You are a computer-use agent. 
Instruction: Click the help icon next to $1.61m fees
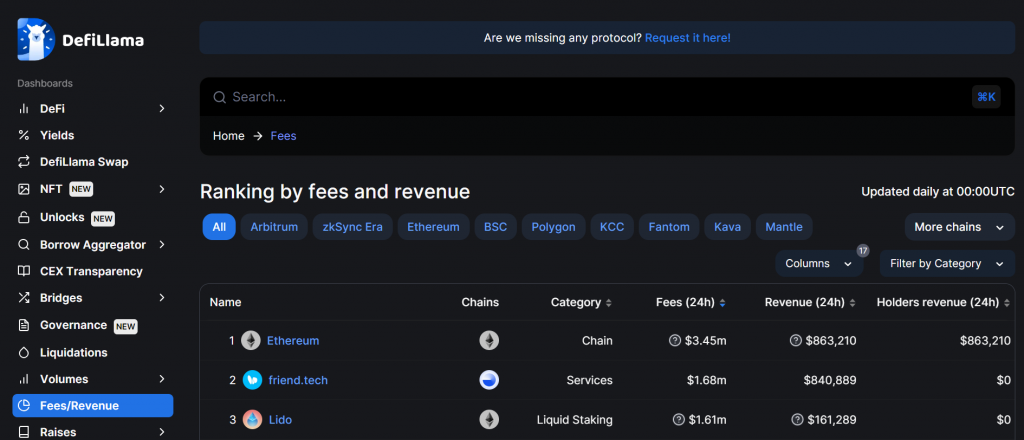click(x=679, y=420)
